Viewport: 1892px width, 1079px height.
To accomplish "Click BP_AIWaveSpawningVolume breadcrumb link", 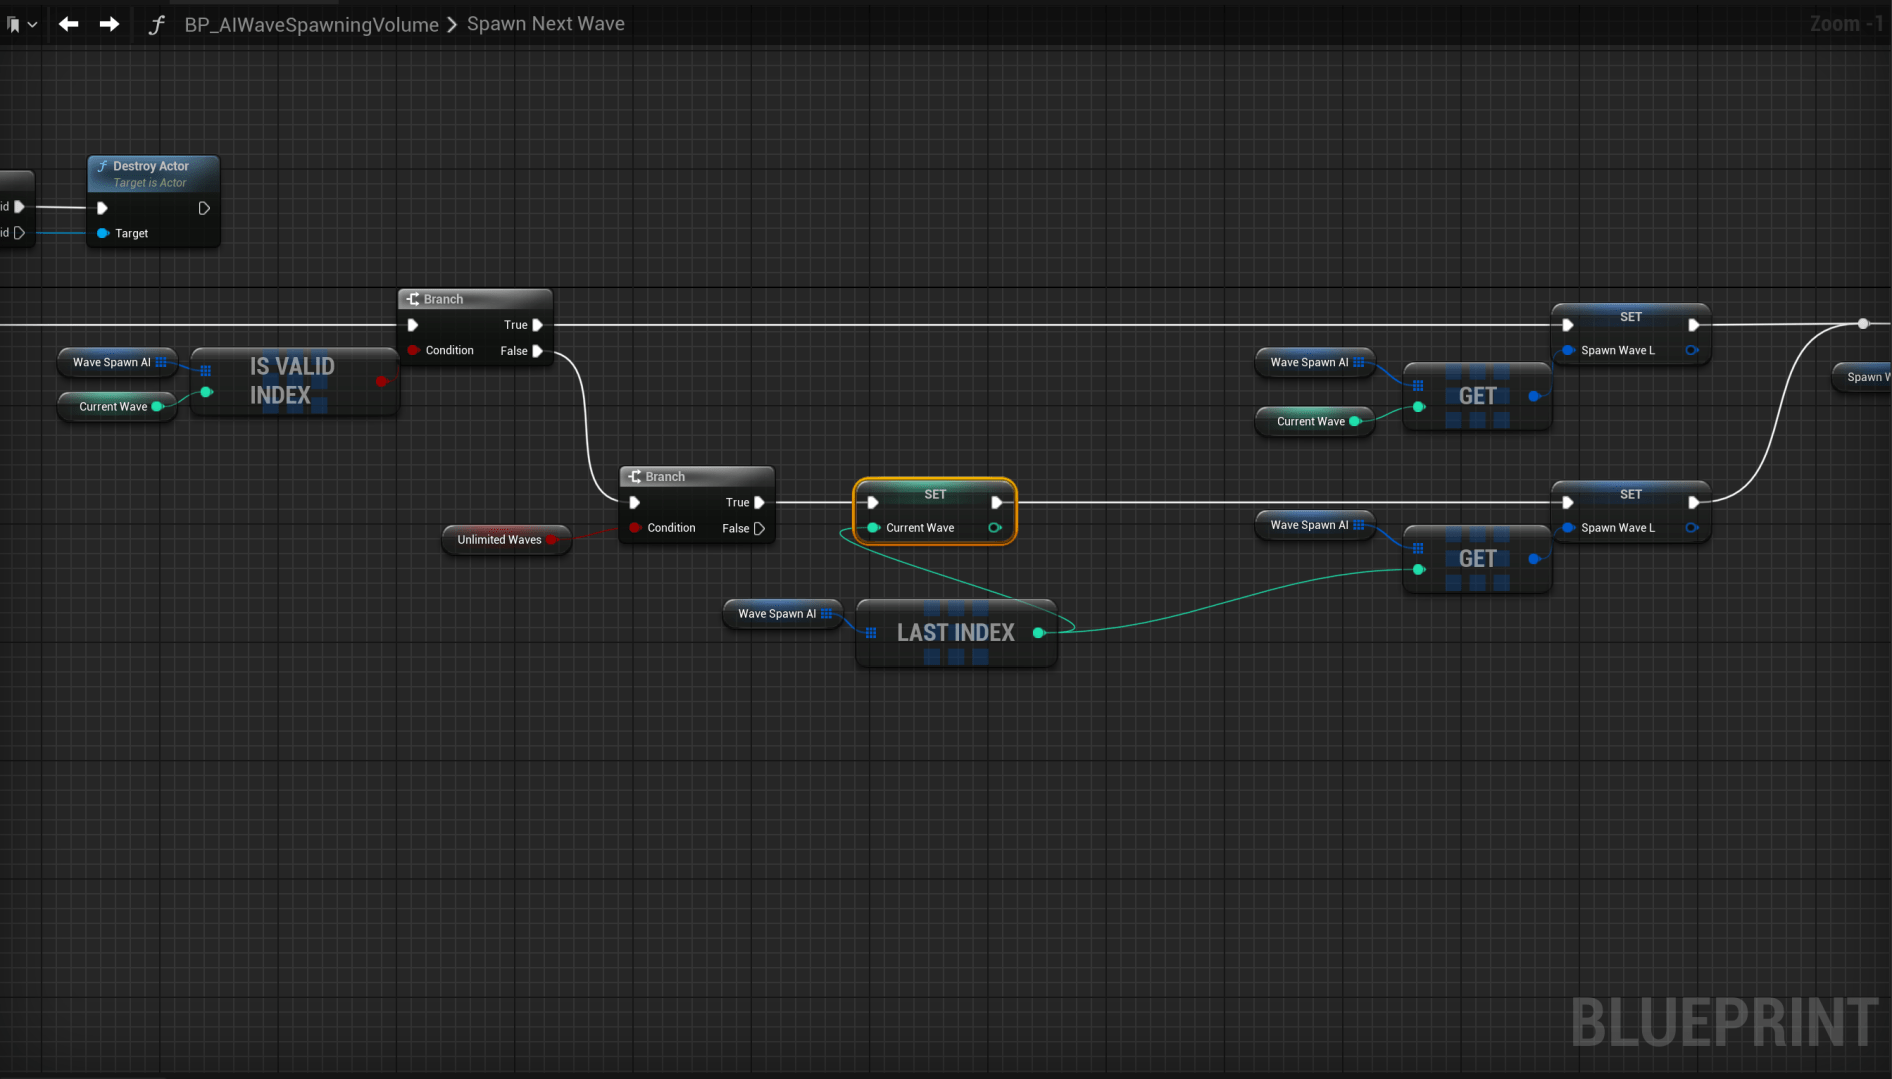I will point(311,24).
